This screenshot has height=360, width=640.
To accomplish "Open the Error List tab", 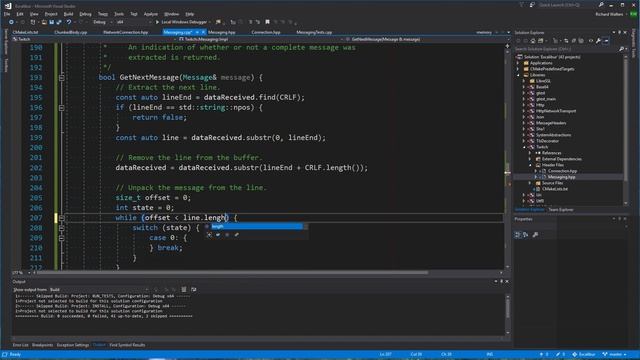I will (x=20, y=345).
